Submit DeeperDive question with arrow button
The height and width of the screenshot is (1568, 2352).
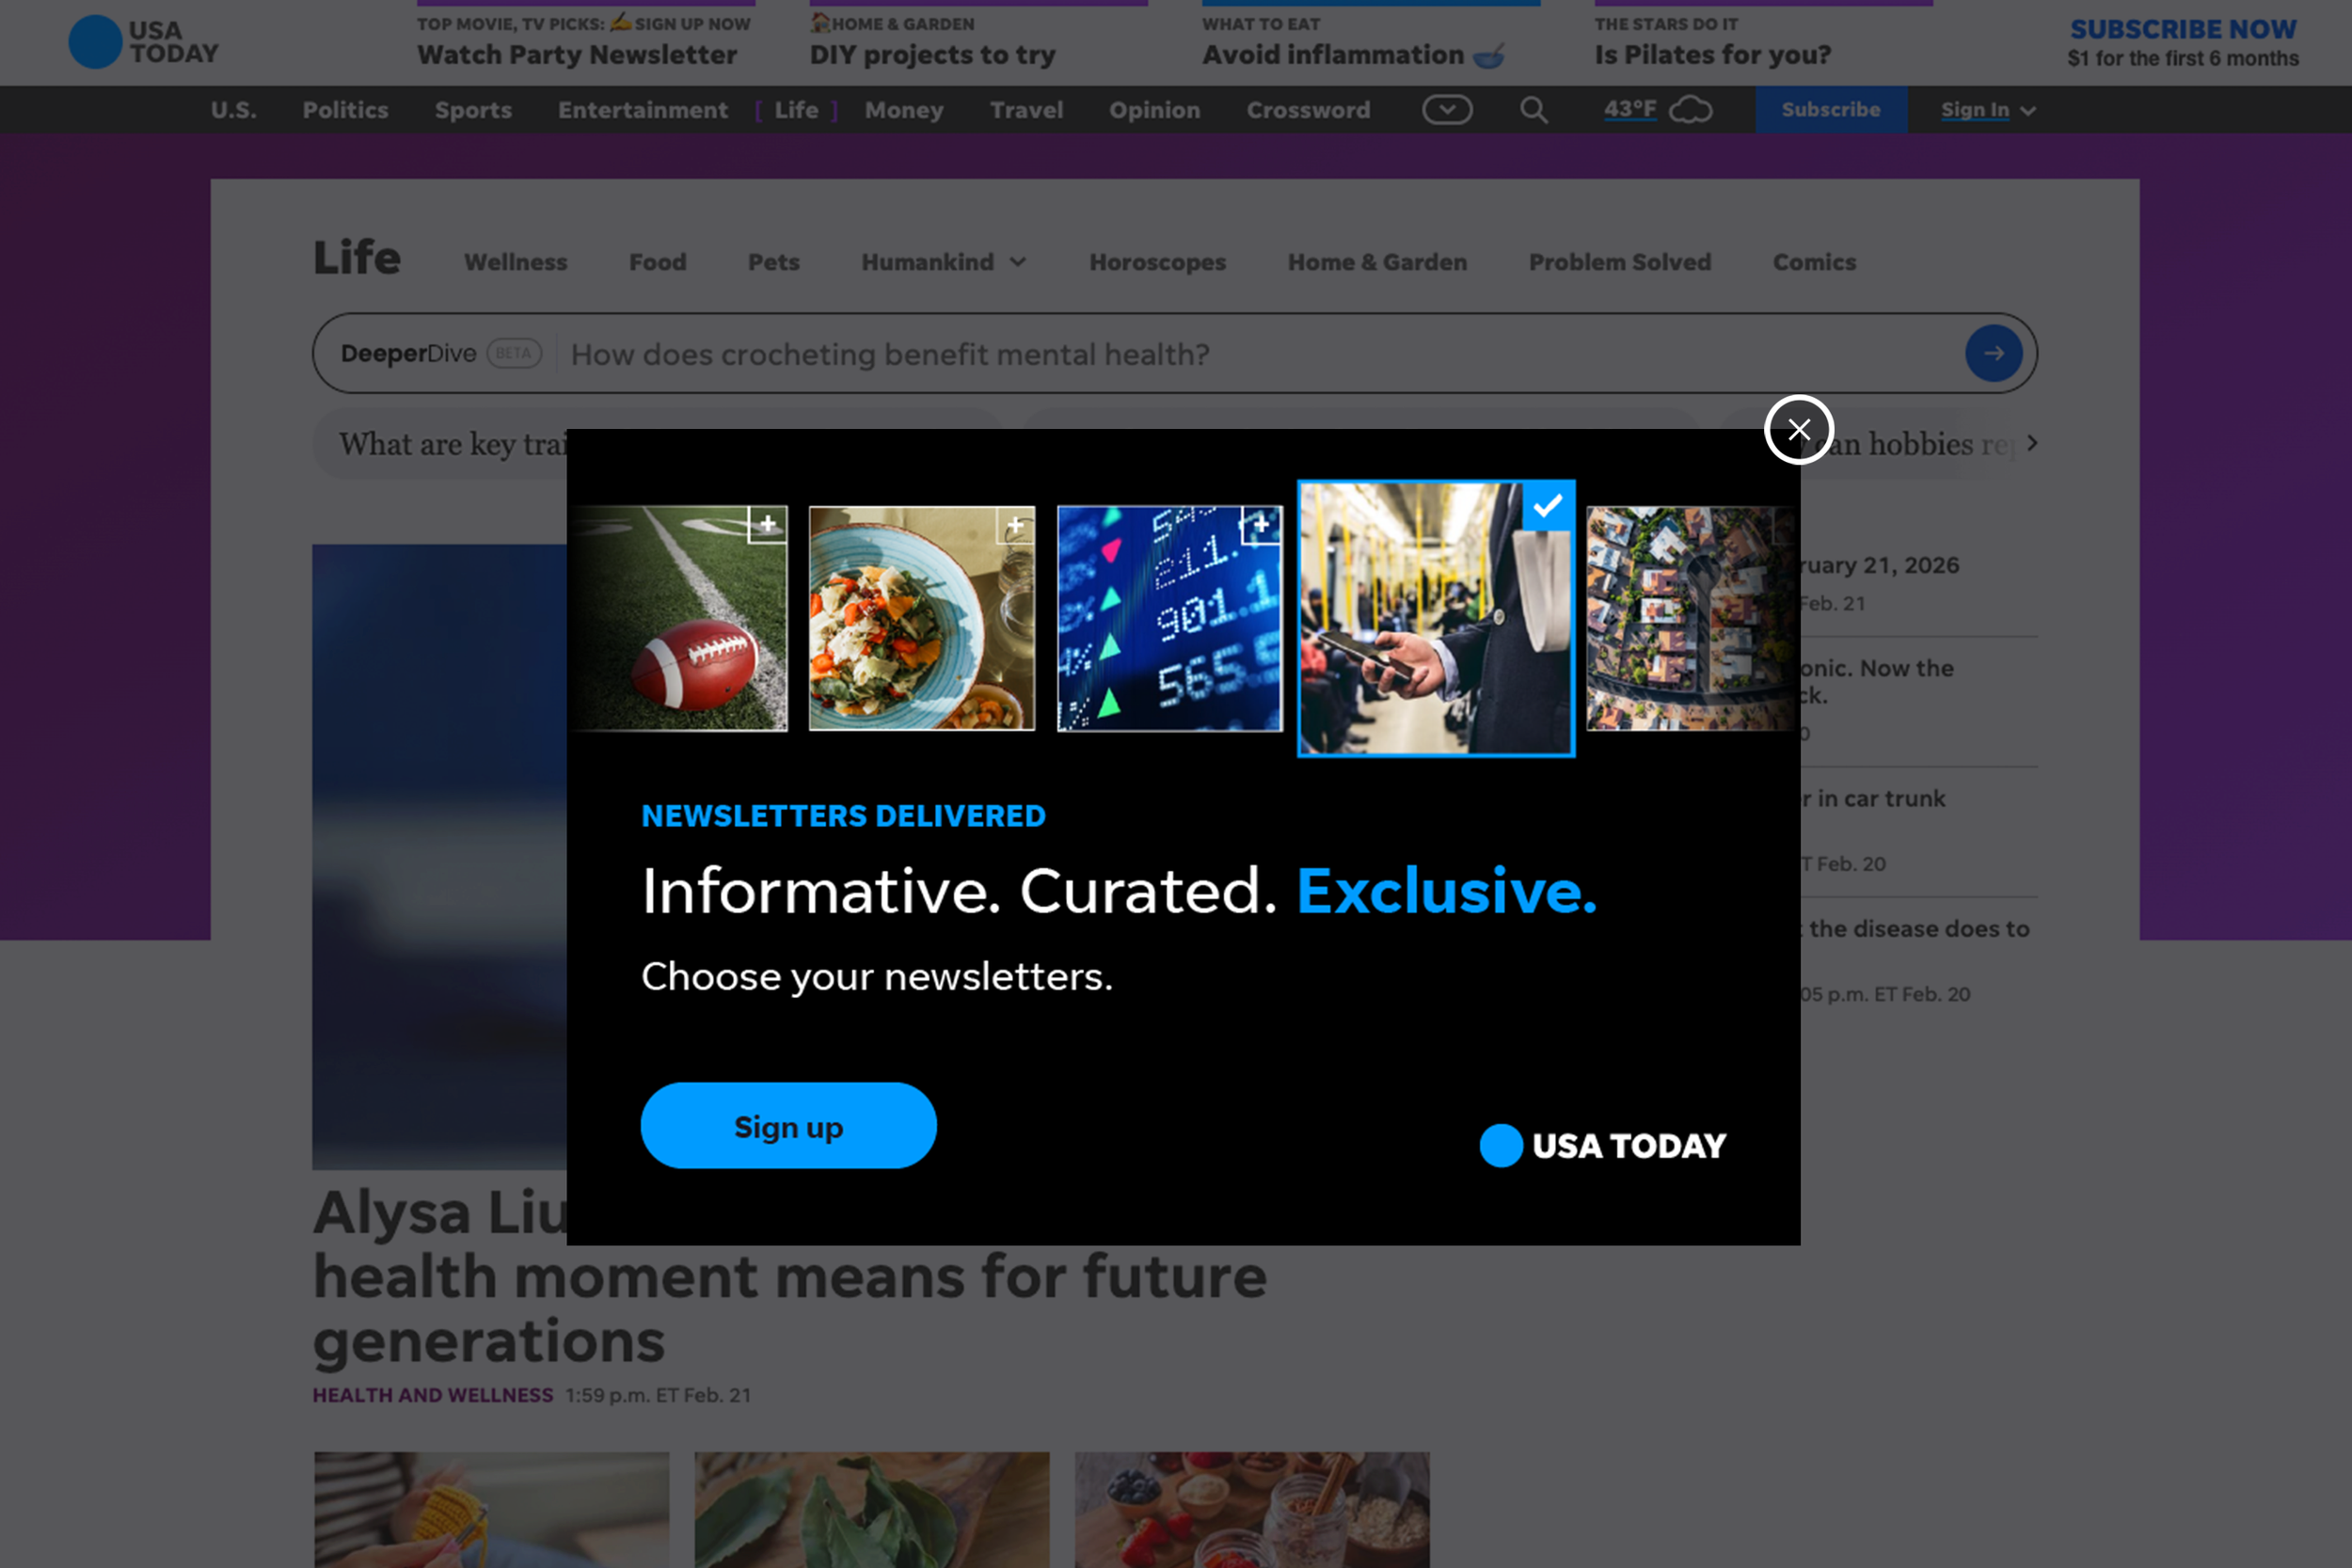point(1992,353)
